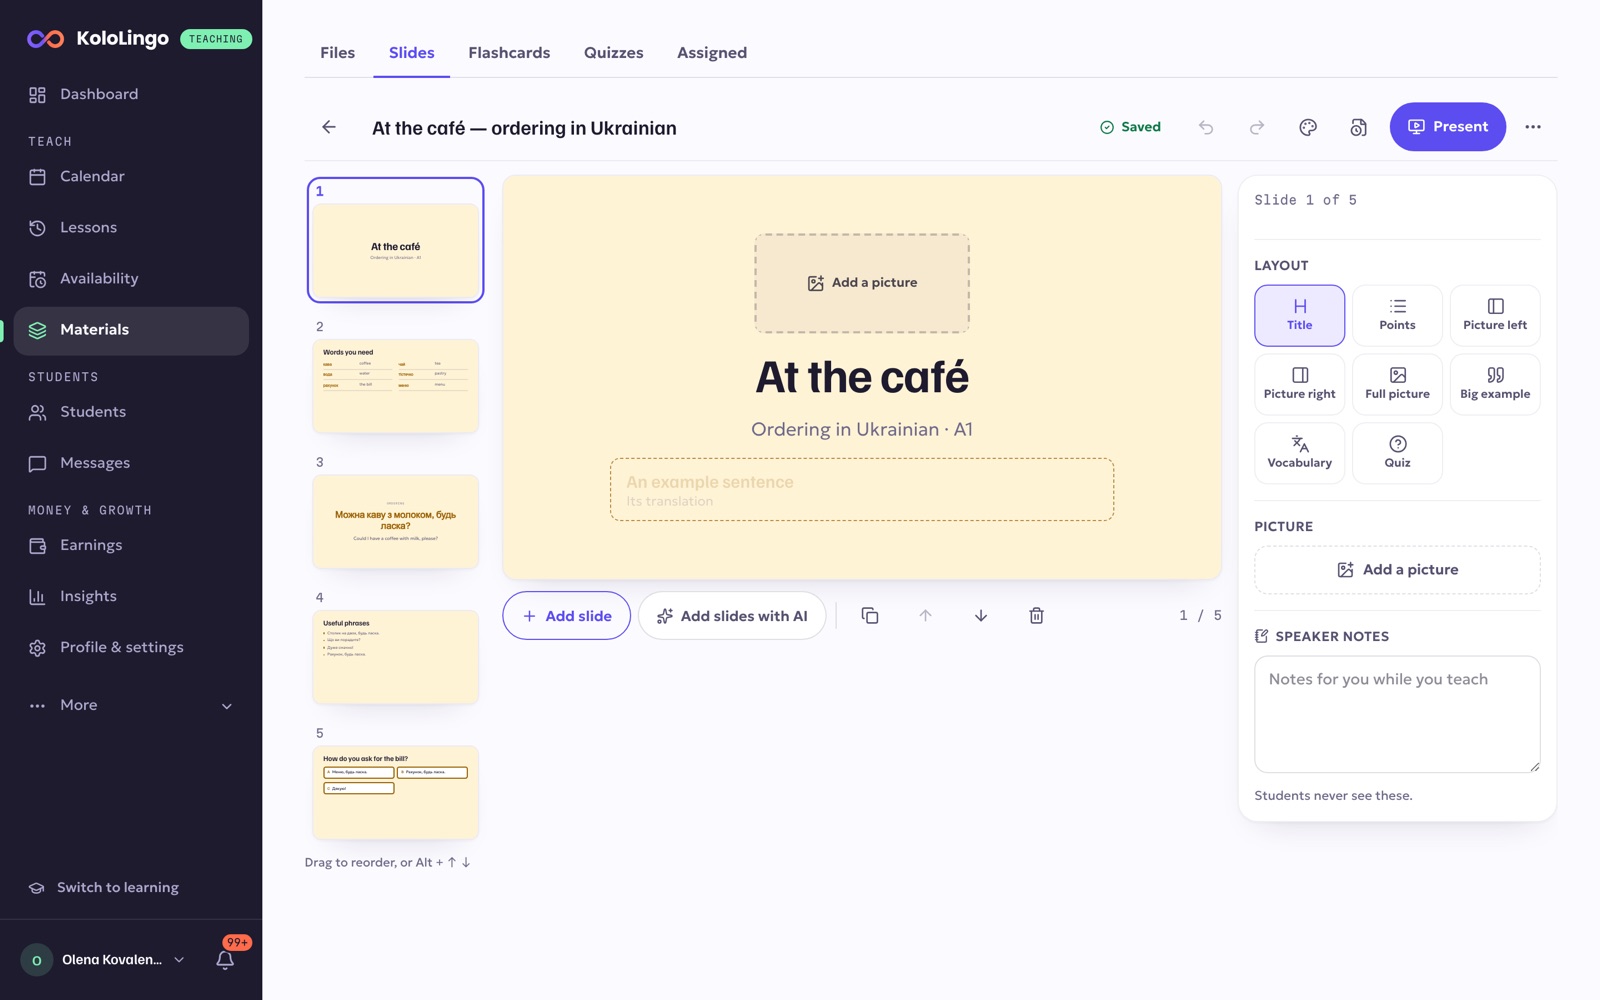Select the Big example layout
The image size is (1600, 1000).
click(x=1495, y=384)
